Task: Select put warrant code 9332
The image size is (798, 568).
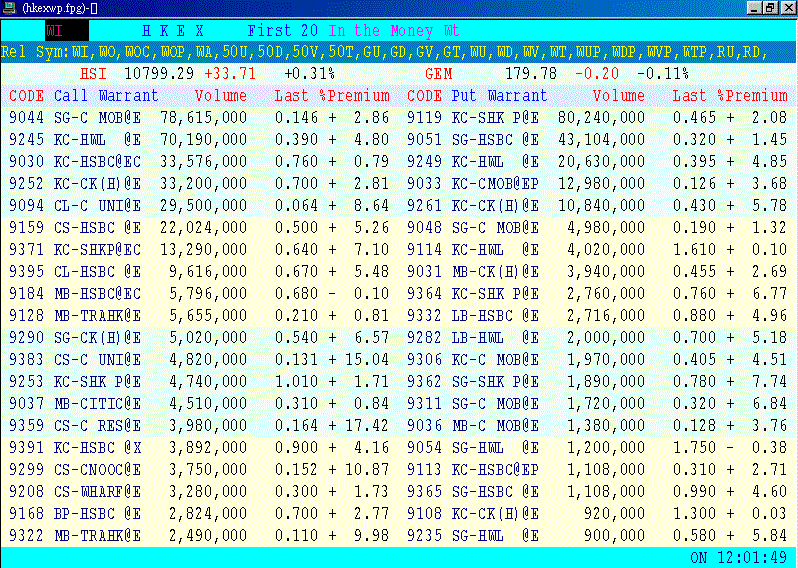Action: (424, 316)
